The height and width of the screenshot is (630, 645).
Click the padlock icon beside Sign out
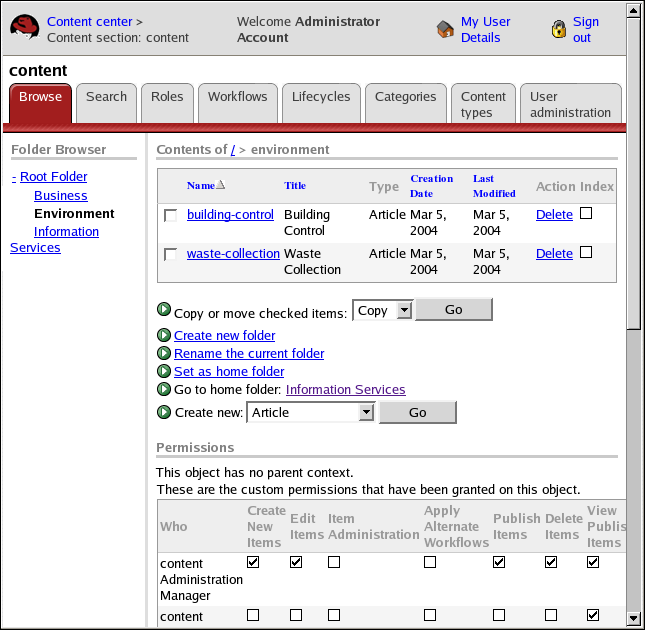[559, 29]
